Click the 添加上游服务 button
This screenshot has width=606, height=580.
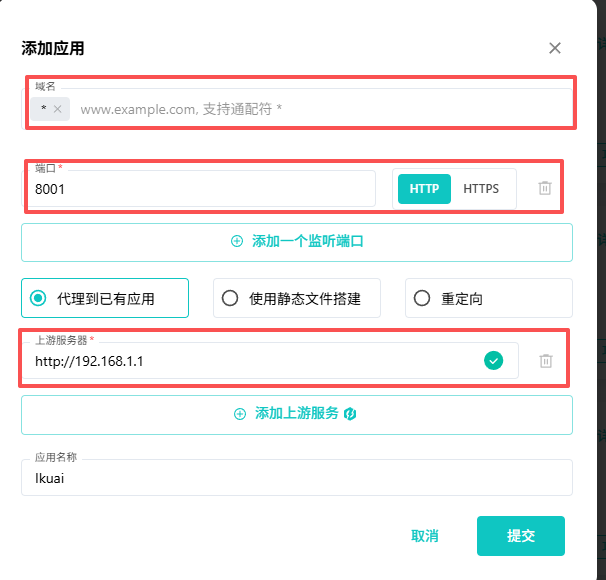point(297,414)
